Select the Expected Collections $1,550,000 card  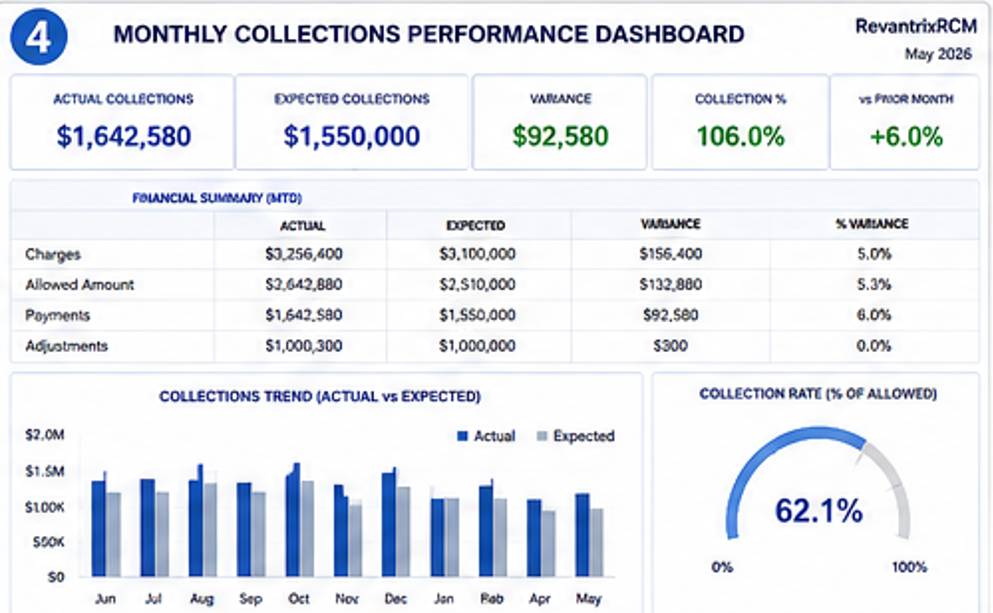351,122
